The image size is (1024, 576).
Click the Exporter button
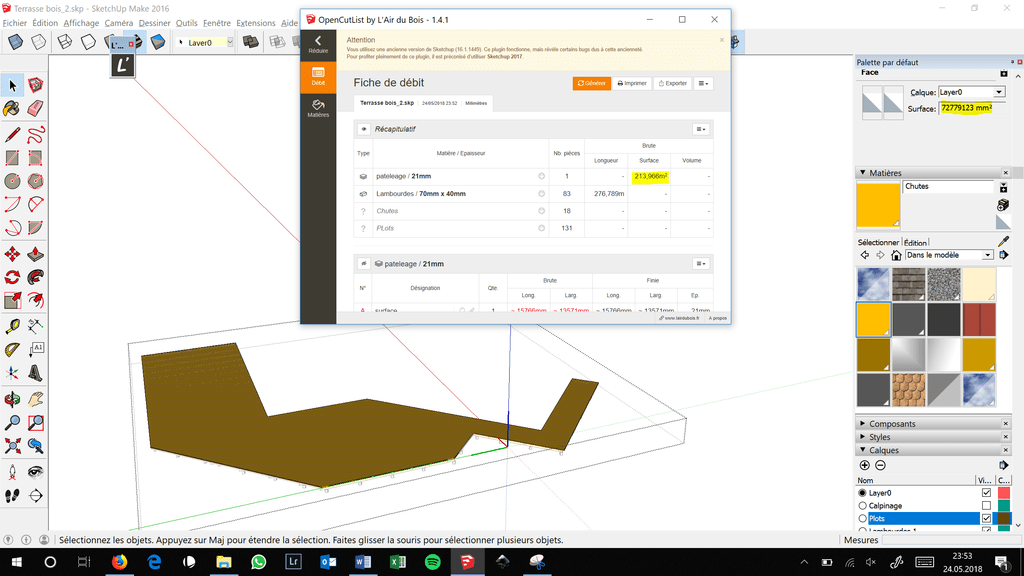coord(673,84)
